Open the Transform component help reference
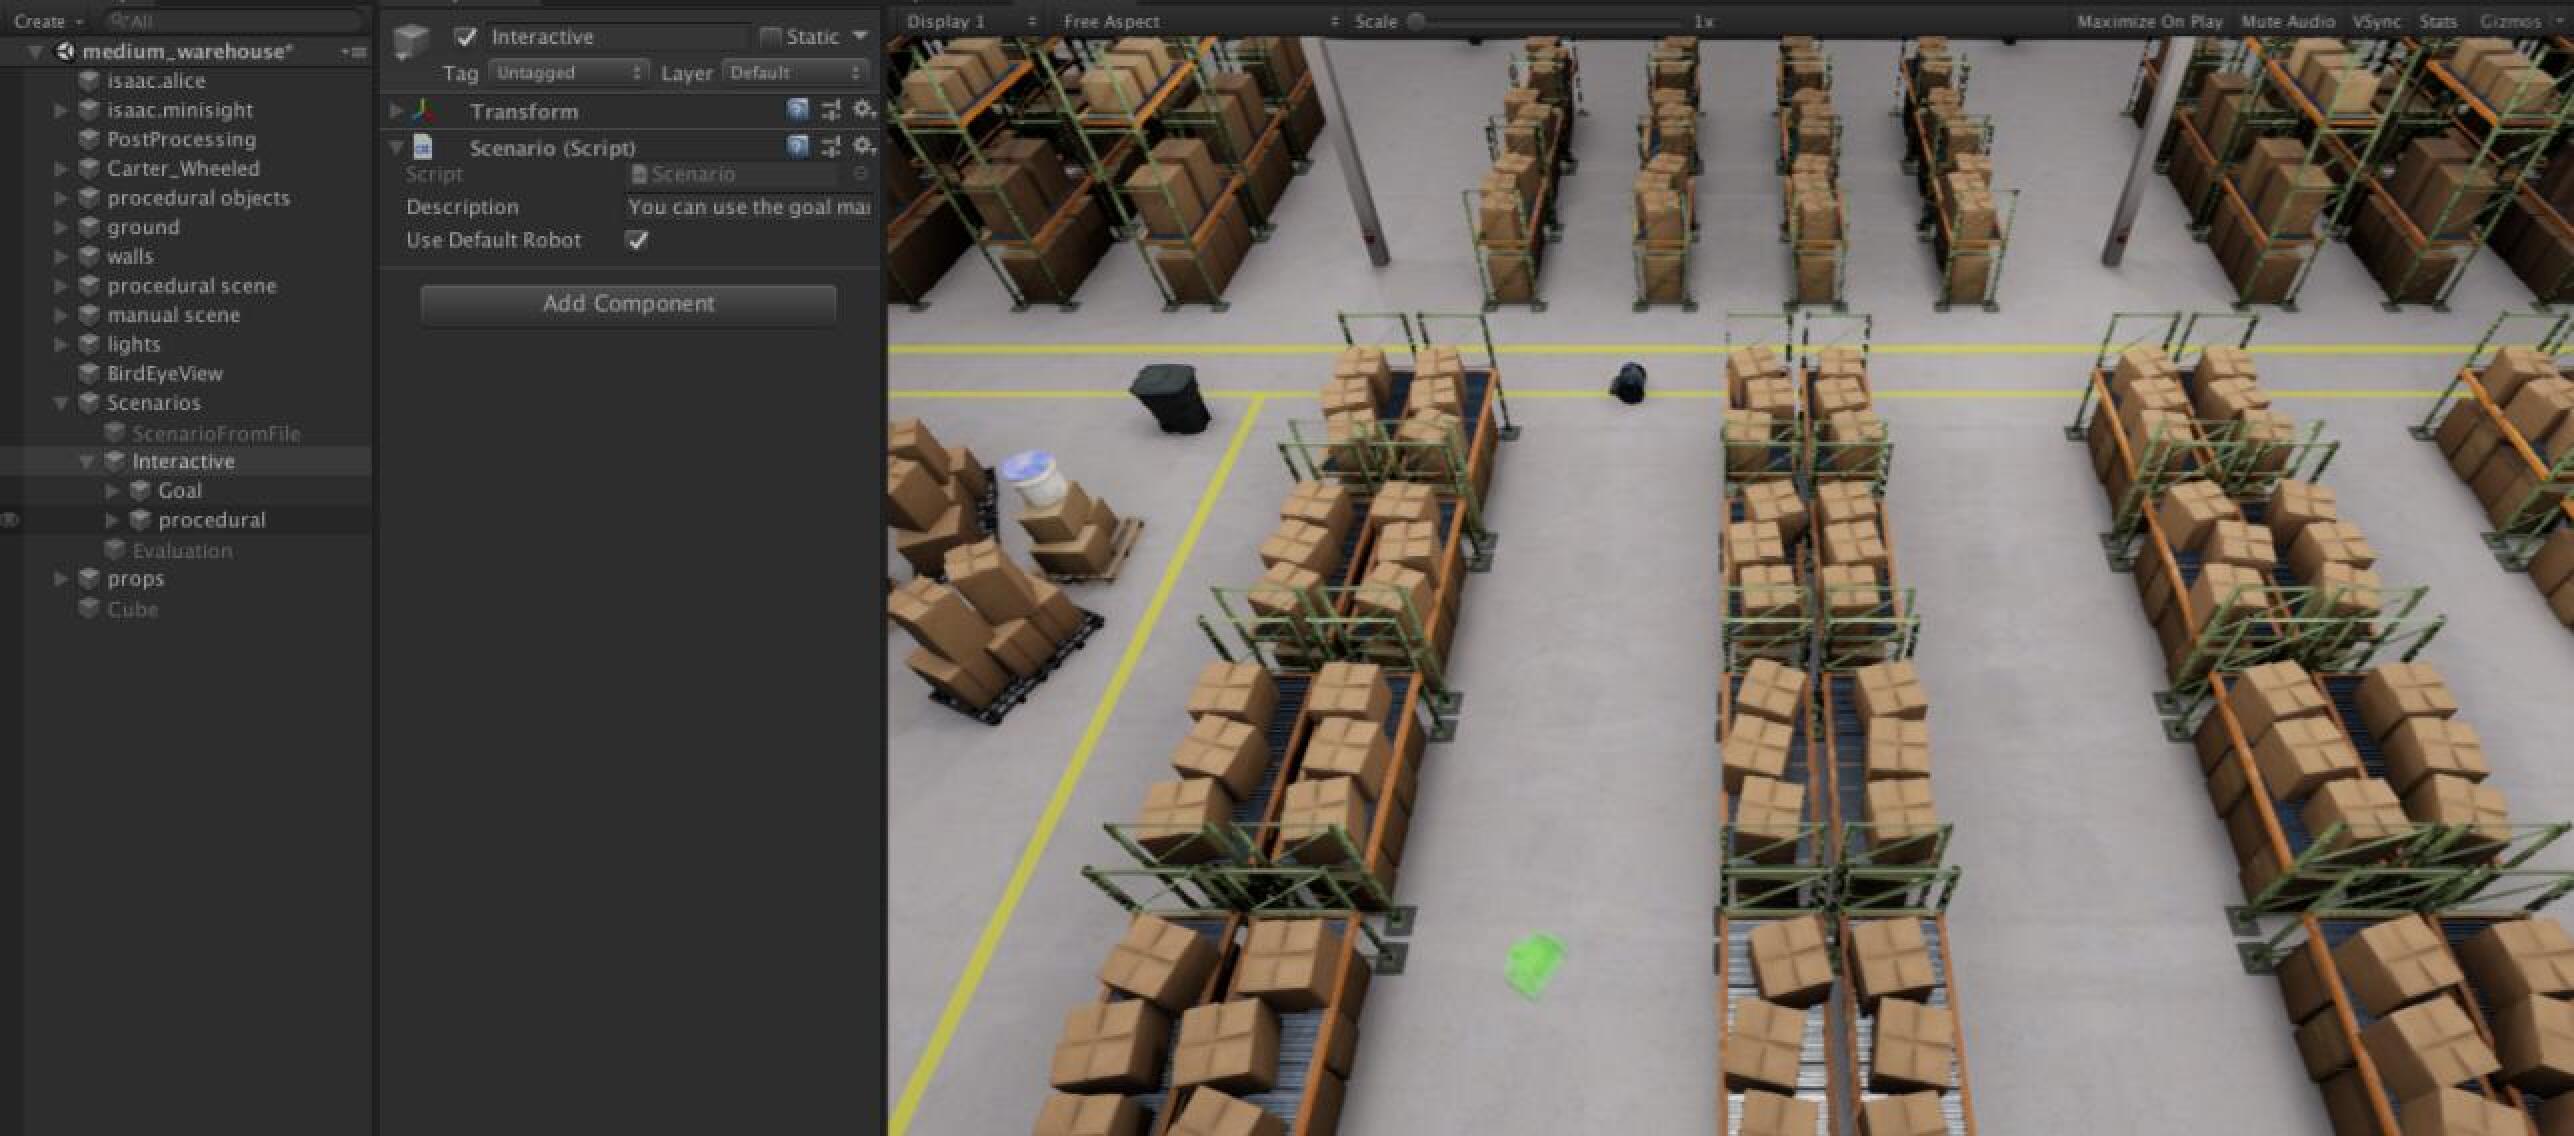The width and height of the screenshot is (2574, 1136). coord(797,110)
